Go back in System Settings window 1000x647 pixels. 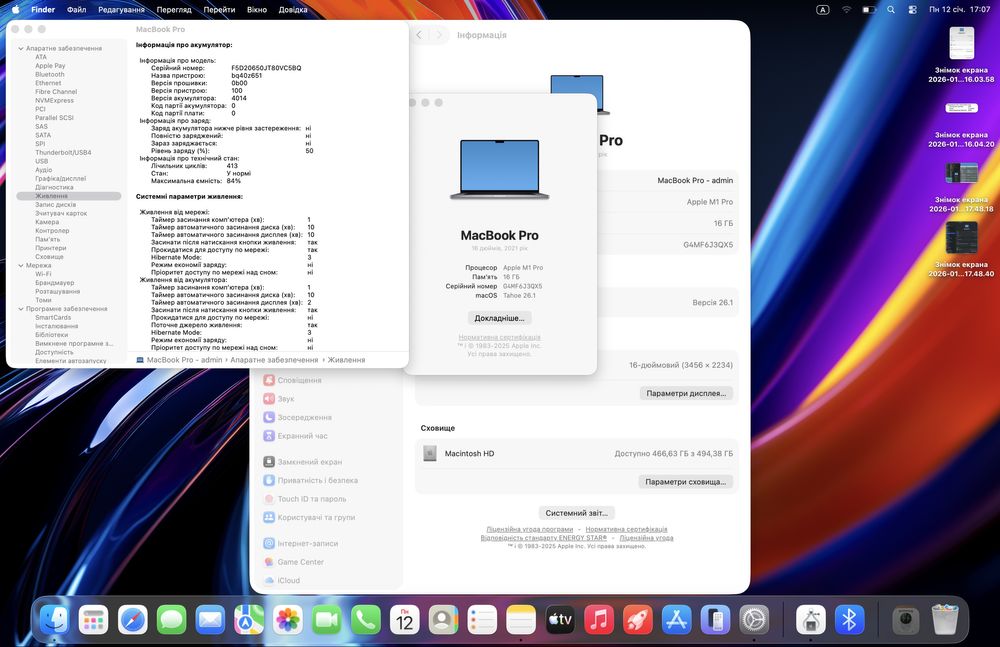pos(419,35)
